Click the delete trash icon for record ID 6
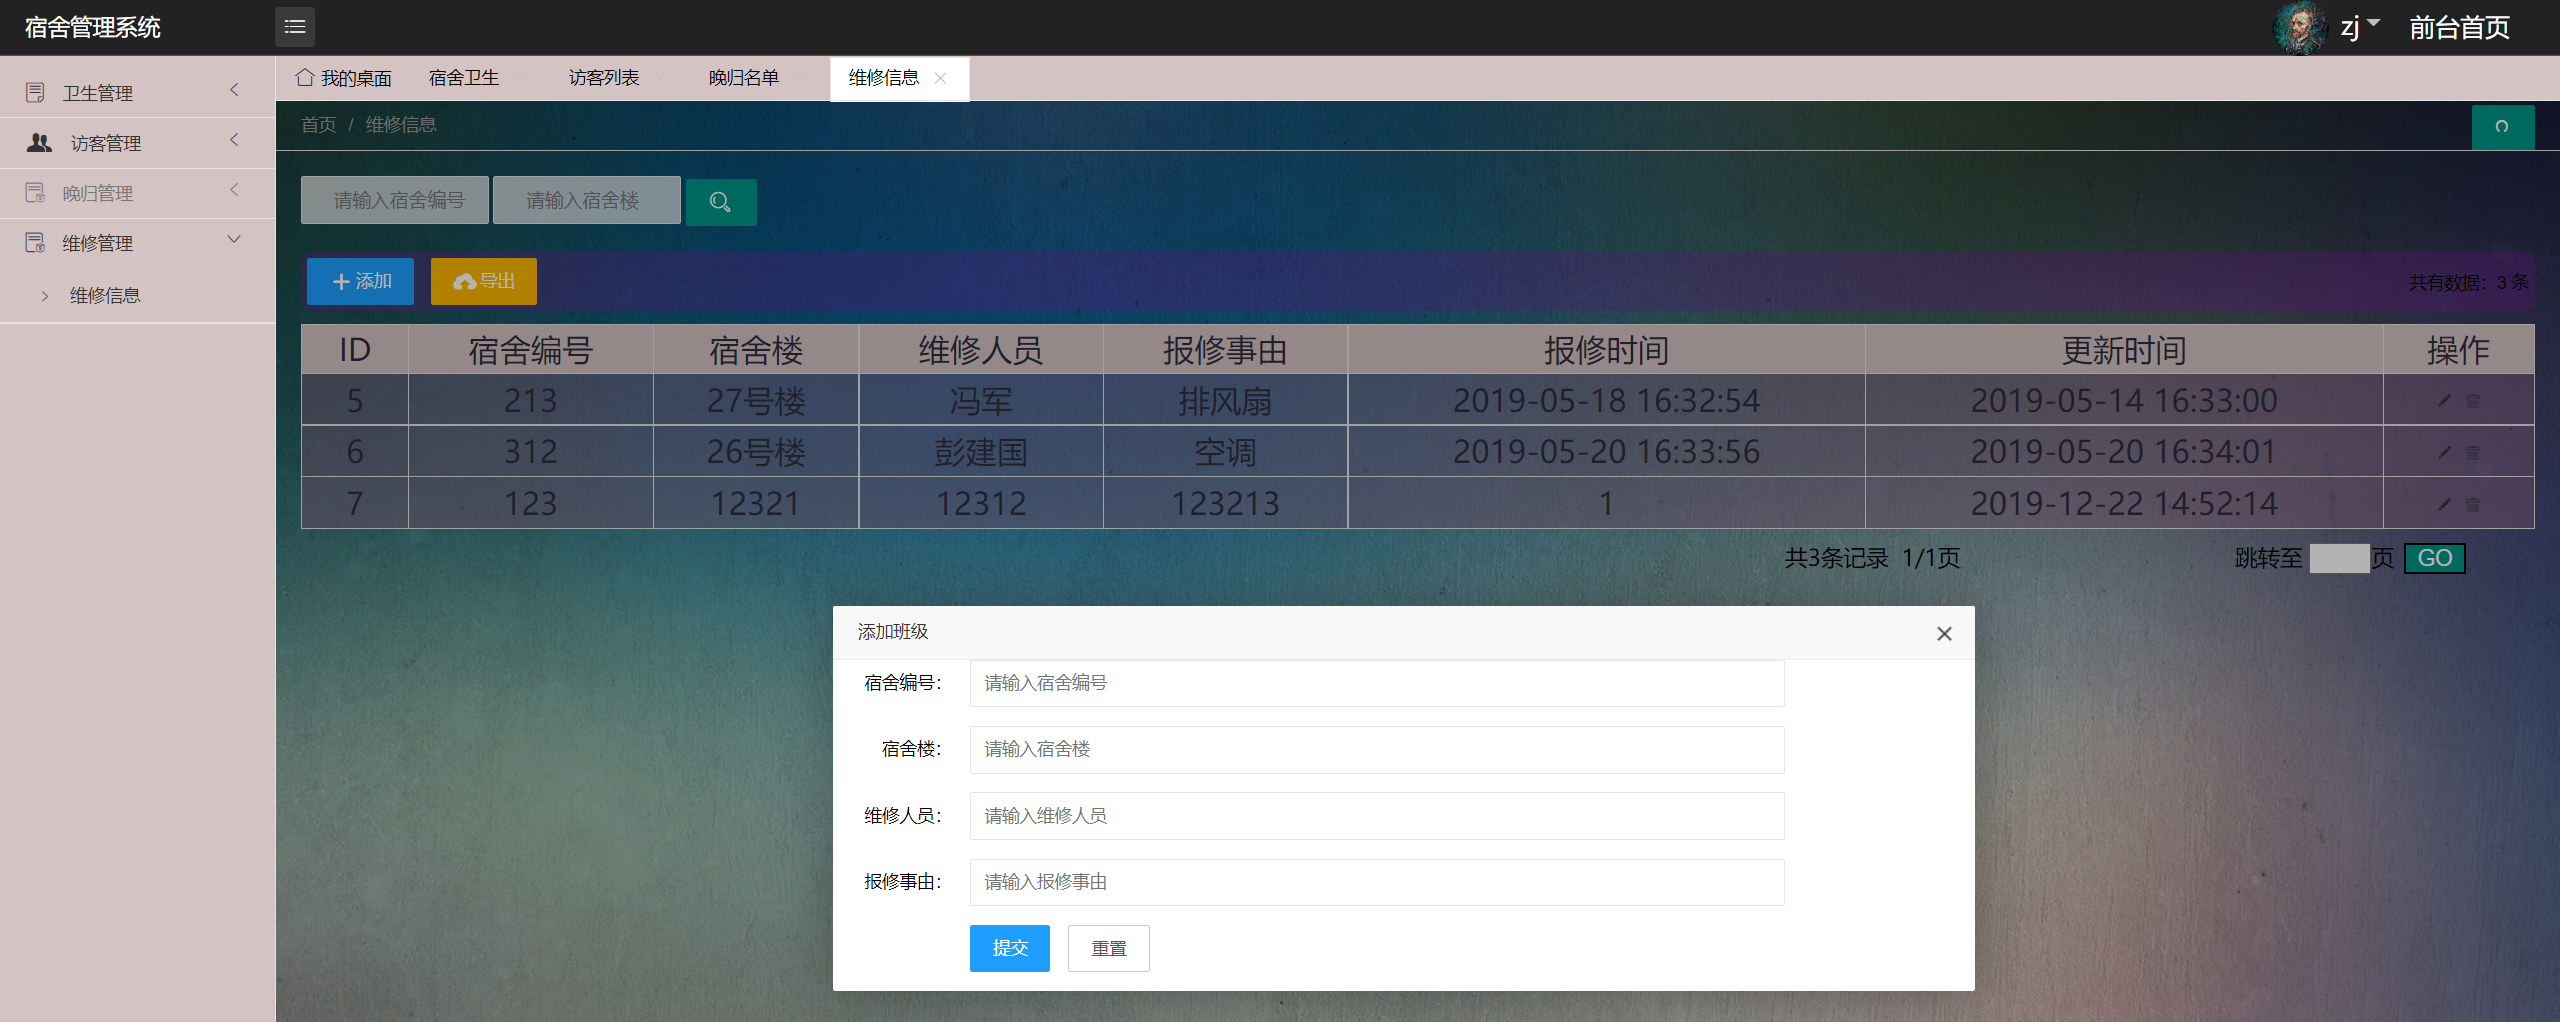 [2472, 452]
